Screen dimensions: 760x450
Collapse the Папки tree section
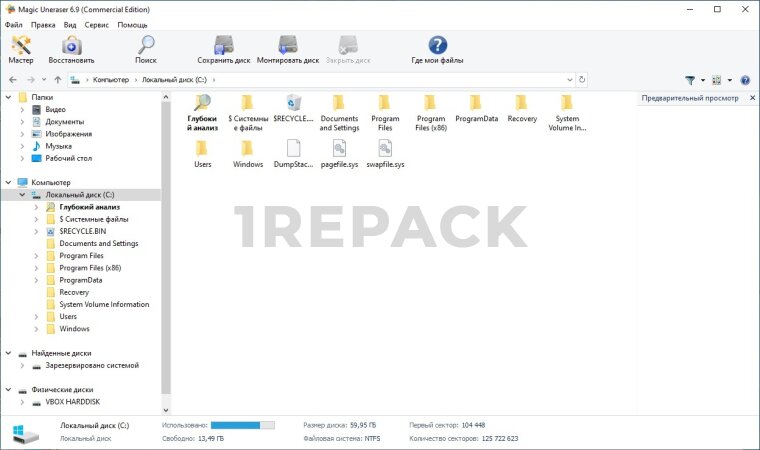[9, 97]
